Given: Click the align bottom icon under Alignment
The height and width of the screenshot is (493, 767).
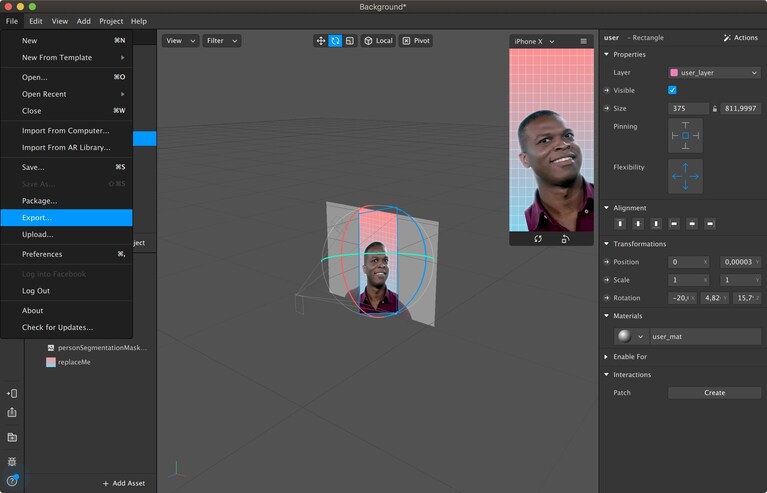Looking at the screenshot, I should click(656, 224).
